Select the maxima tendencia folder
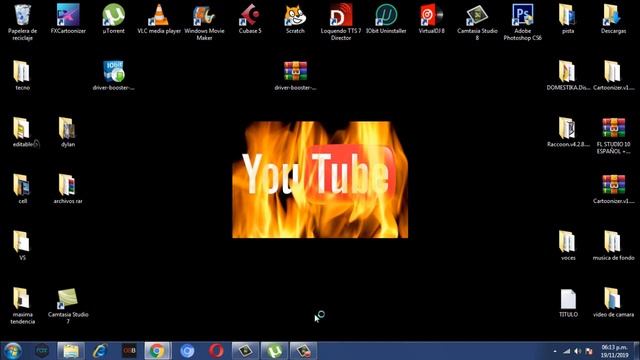This screenshot has width=640, height=360. (22, 298)
